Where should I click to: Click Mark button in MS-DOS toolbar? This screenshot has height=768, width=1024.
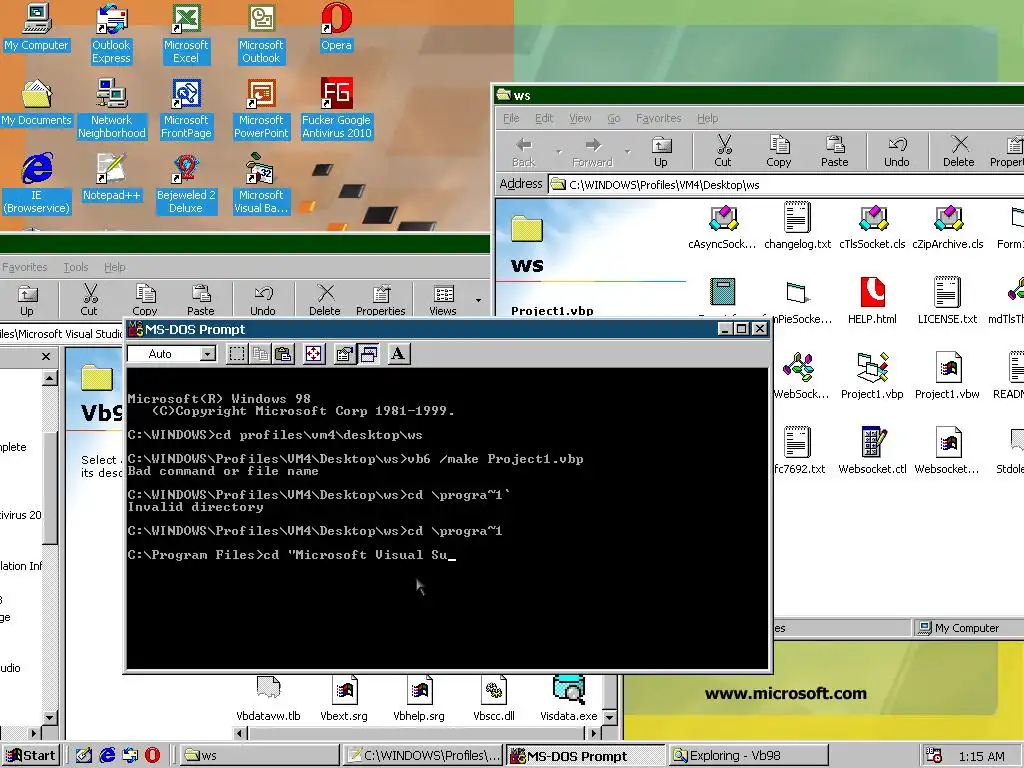coord(237,354)
